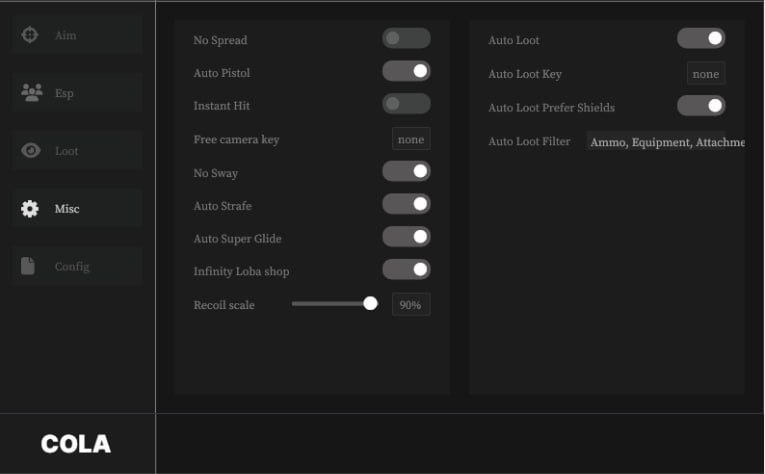Click the COLA logo
Image resolution: width=765 pixels, height=474 pixels.
click(76, 444)
